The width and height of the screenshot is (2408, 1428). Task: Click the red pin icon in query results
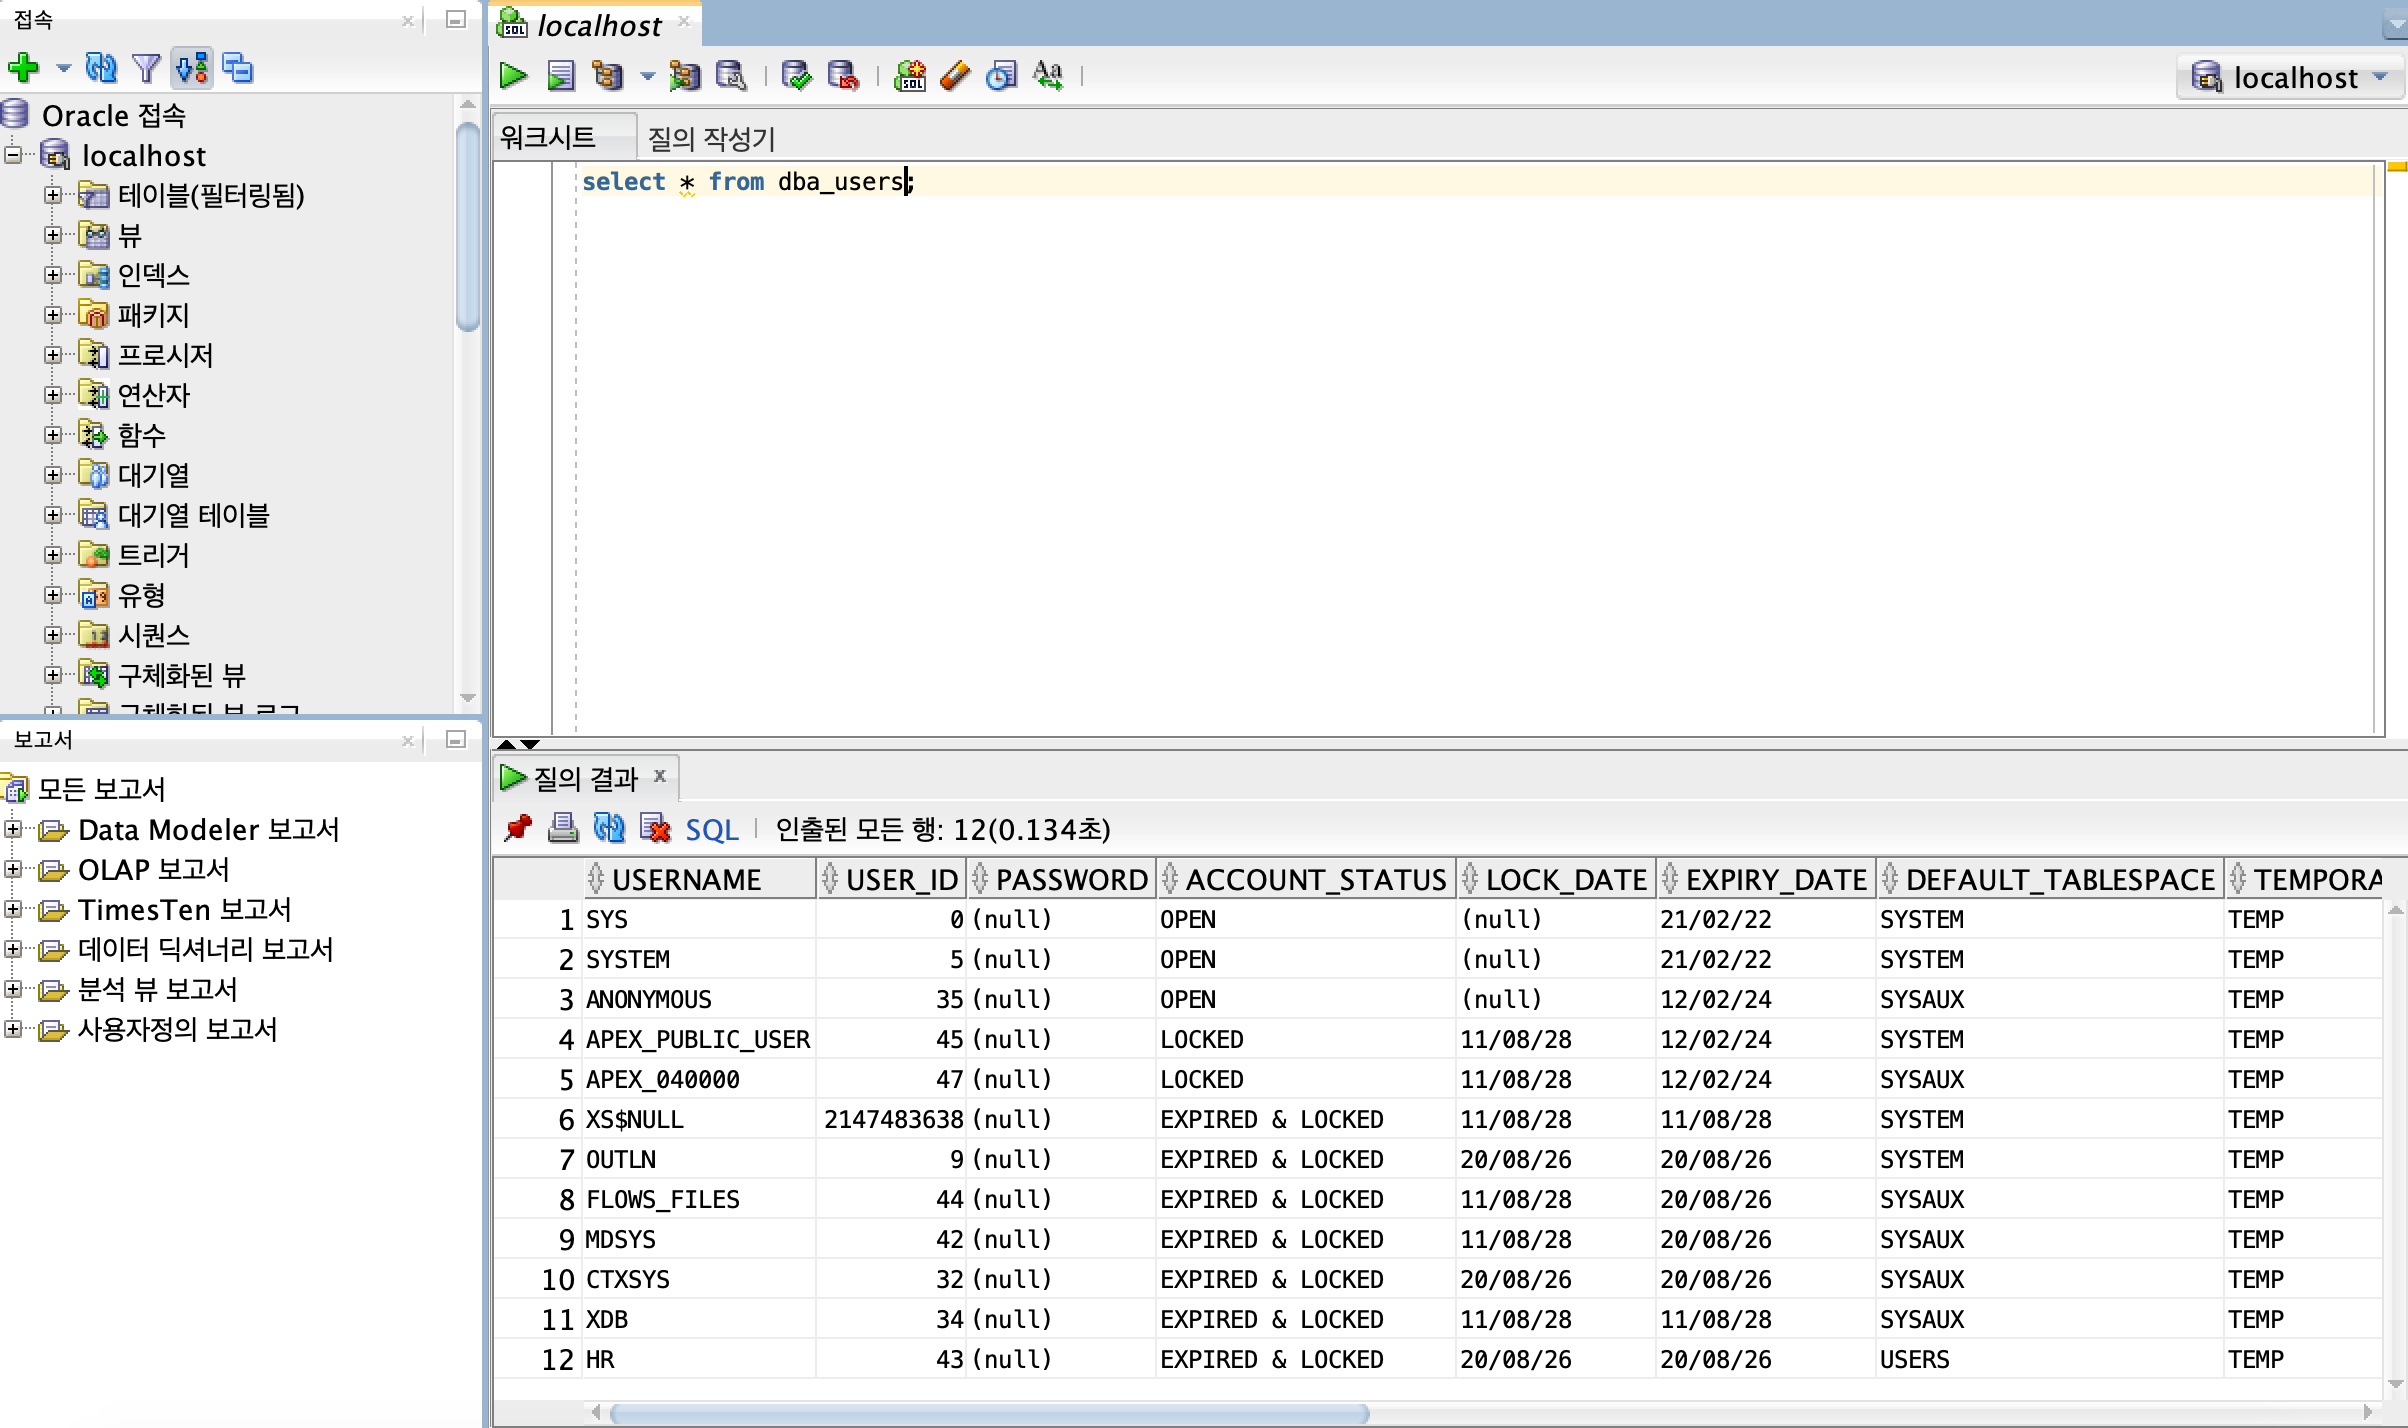click(x=518, y=828)
